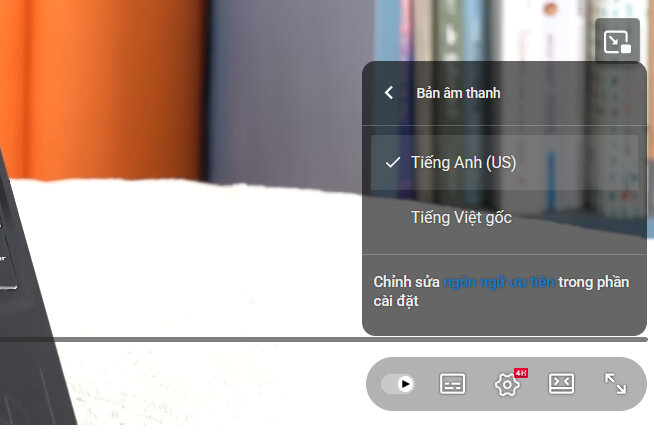Viewport: 654px width, 436px height.
Task: Open subtitles with the closed captions icon
Action: point(453,384)
